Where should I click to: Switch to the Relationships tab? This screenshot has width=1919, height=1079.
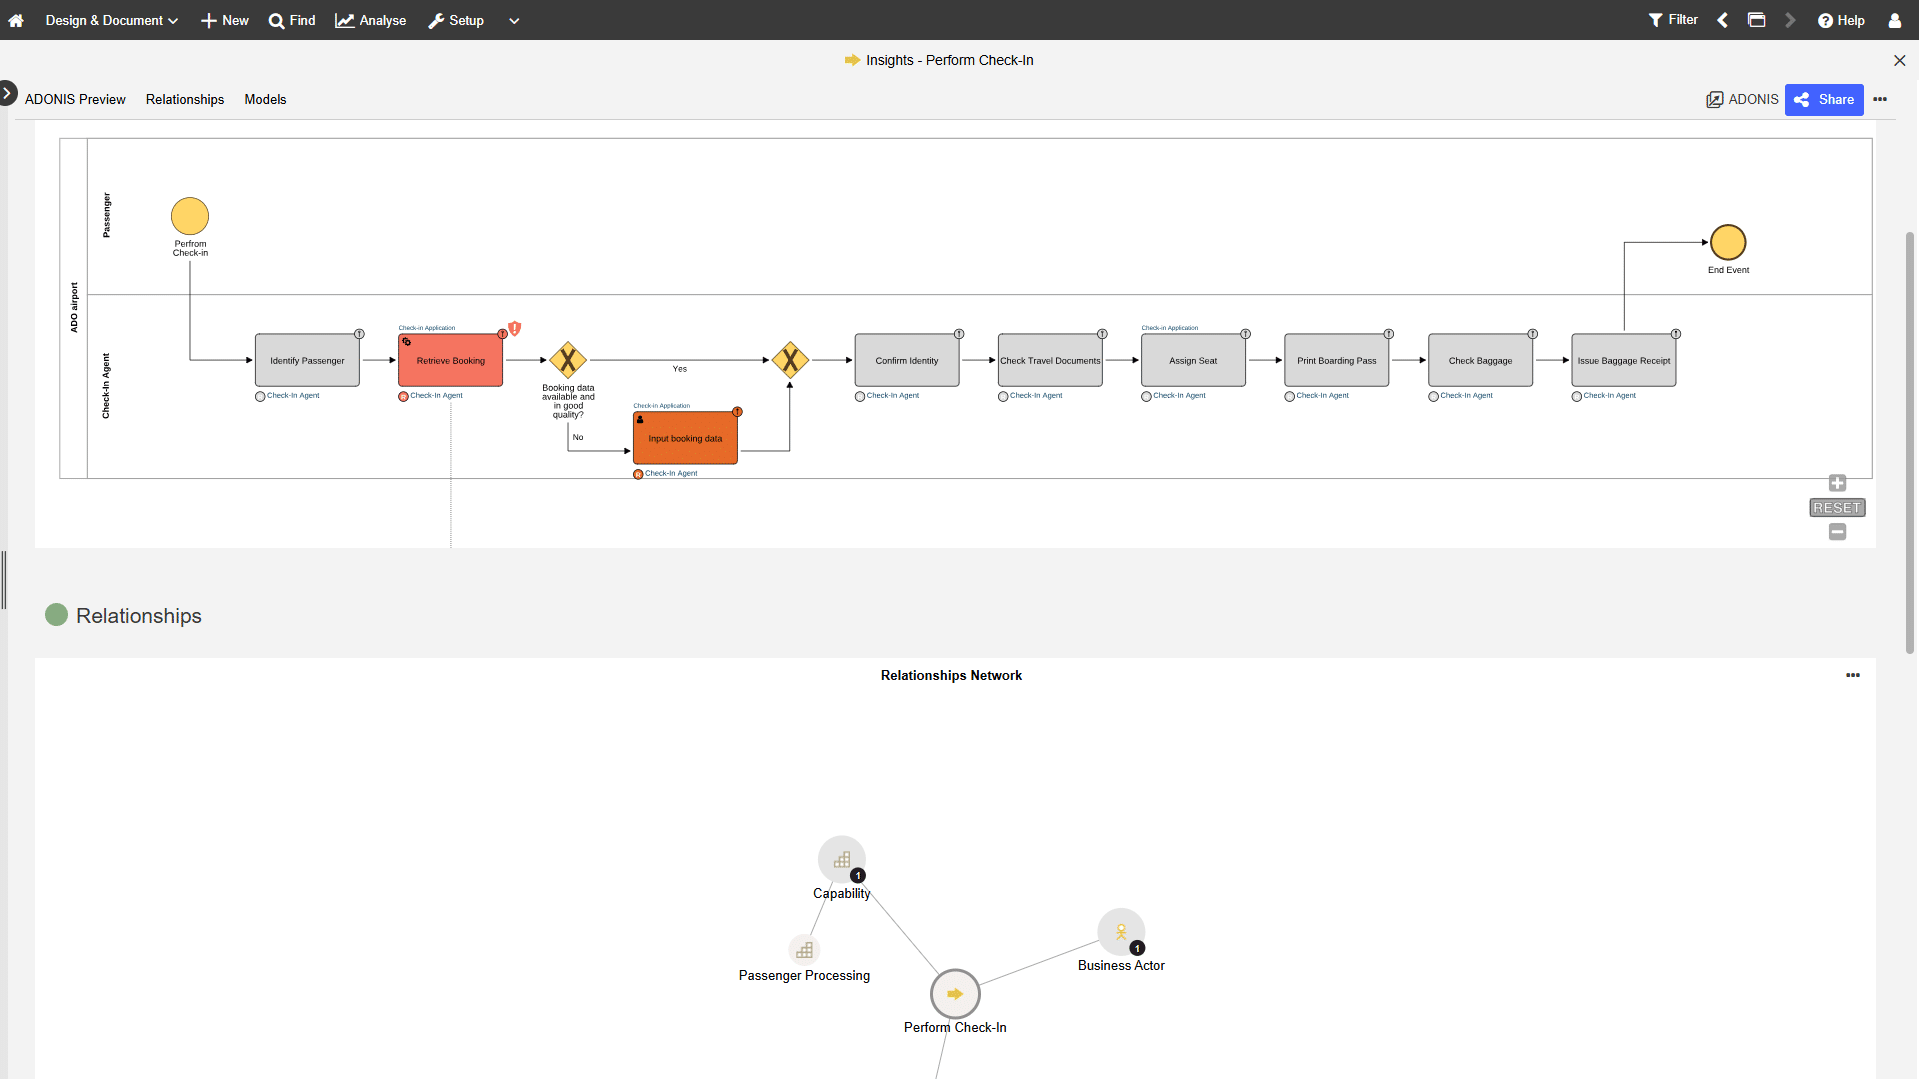coord(185,99)
